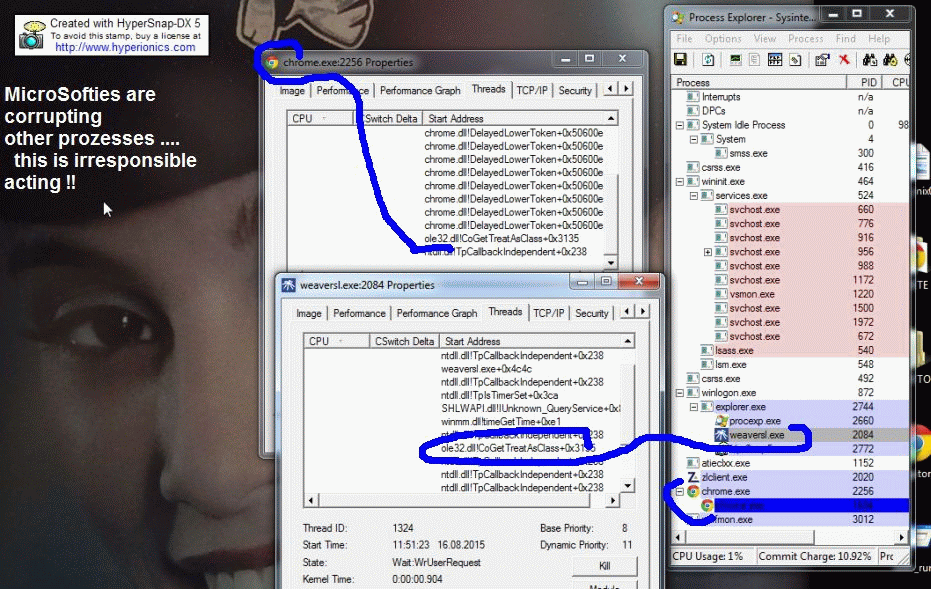Click the greyed Show Process Tree toolbar icon

pyautogui.click(x=755, y=59)
